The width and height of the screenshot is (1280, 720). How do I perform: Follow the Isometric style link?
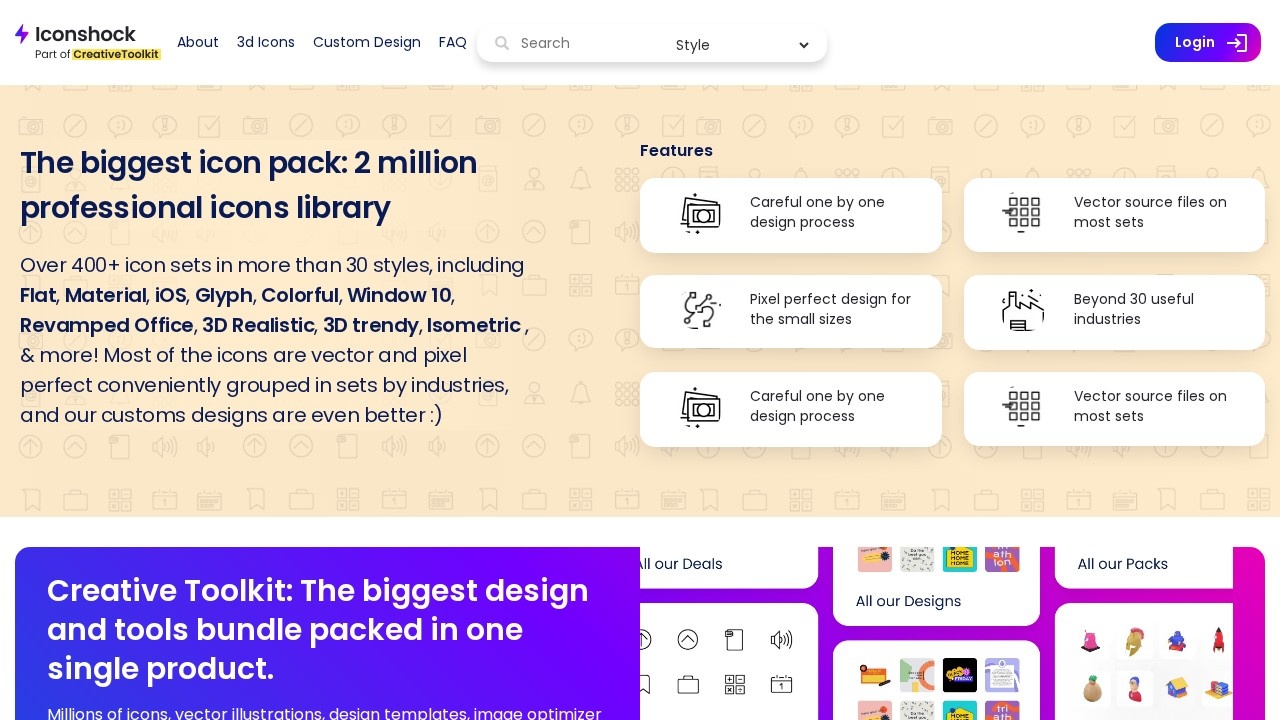point(474,325)
